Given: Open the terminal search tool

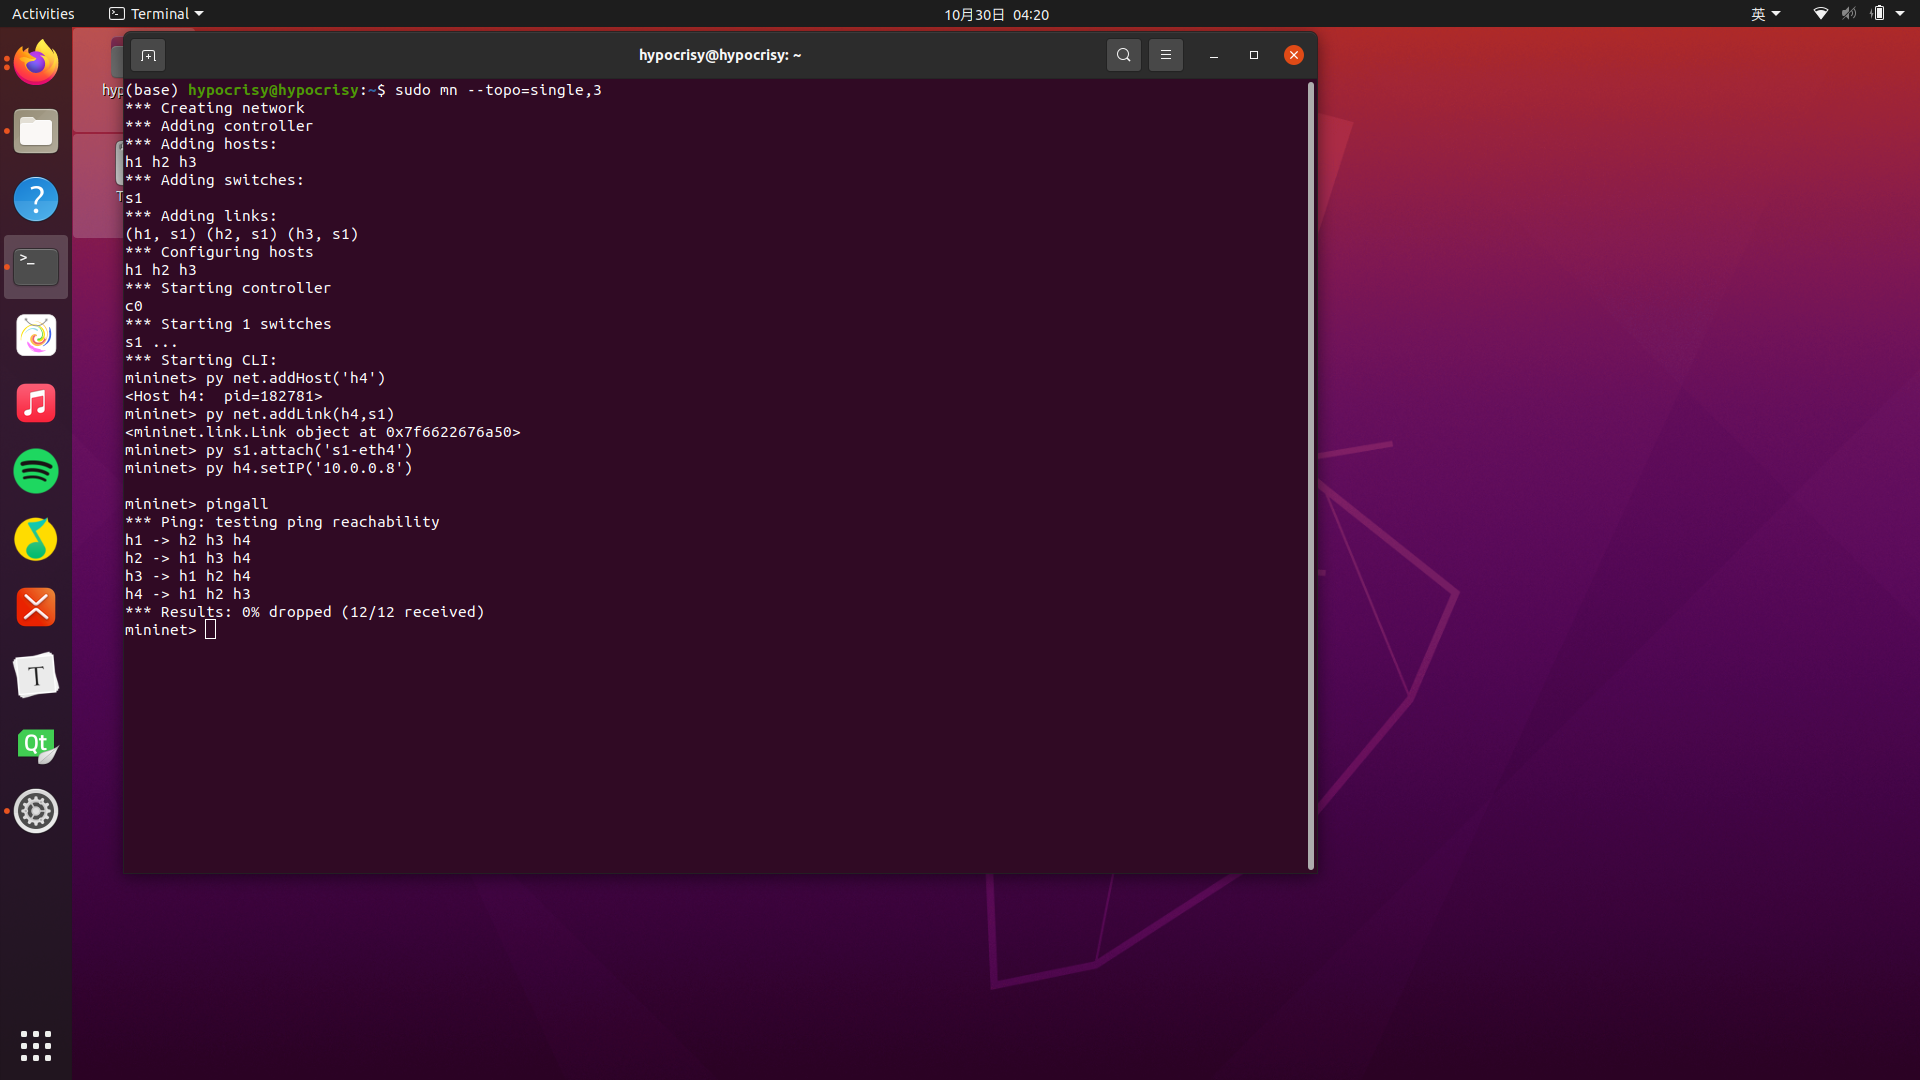Looking at the screenshot, I should pos(1123,55).
